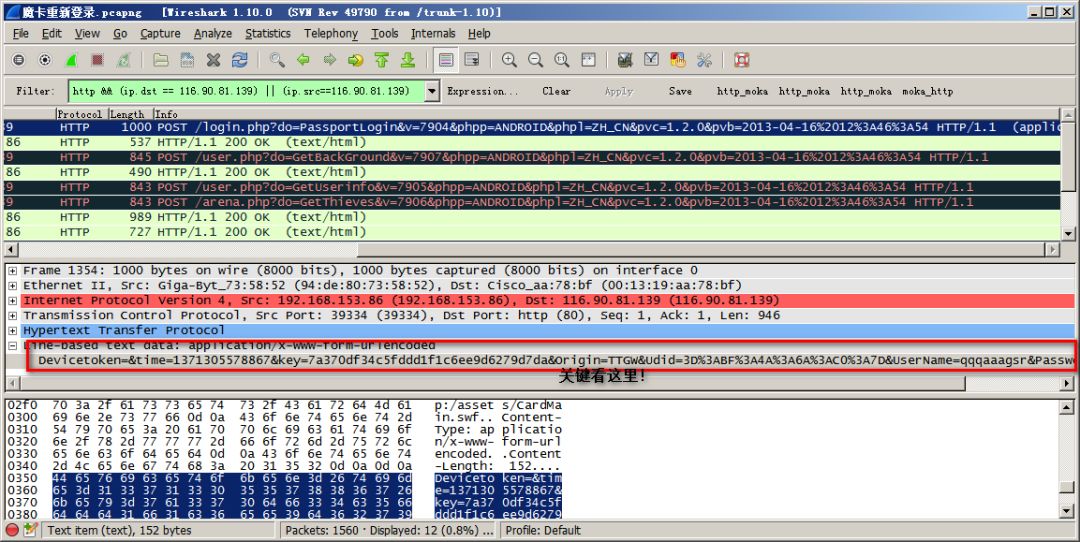Collapse Line-based text data node
This screenshot has height=542, width=1080.
pyautogui.click(x=12, y=345)
